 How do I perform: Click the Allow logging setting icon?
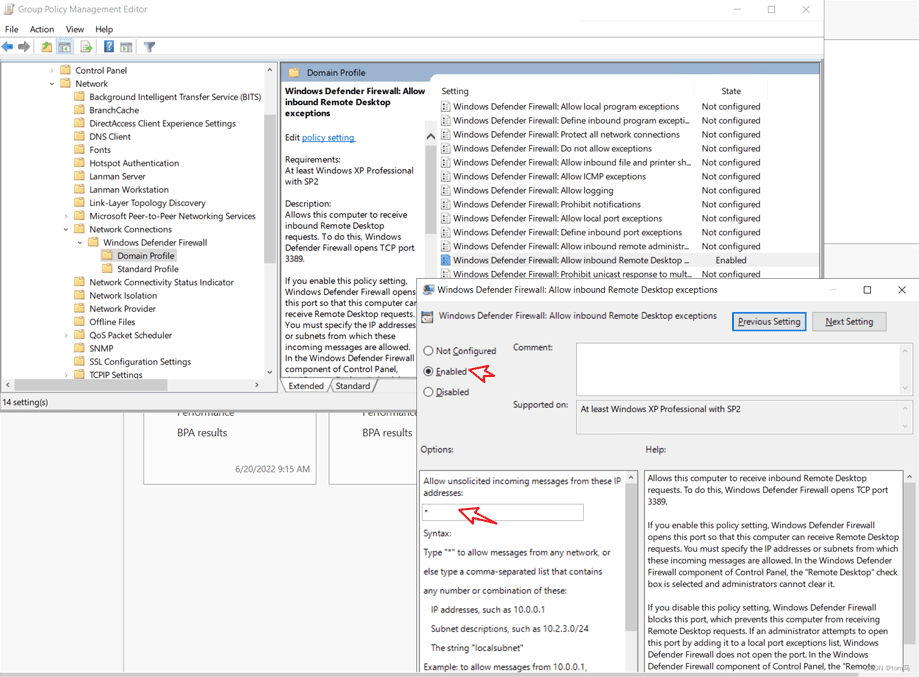pyautogui.click(x=445, y=190)
